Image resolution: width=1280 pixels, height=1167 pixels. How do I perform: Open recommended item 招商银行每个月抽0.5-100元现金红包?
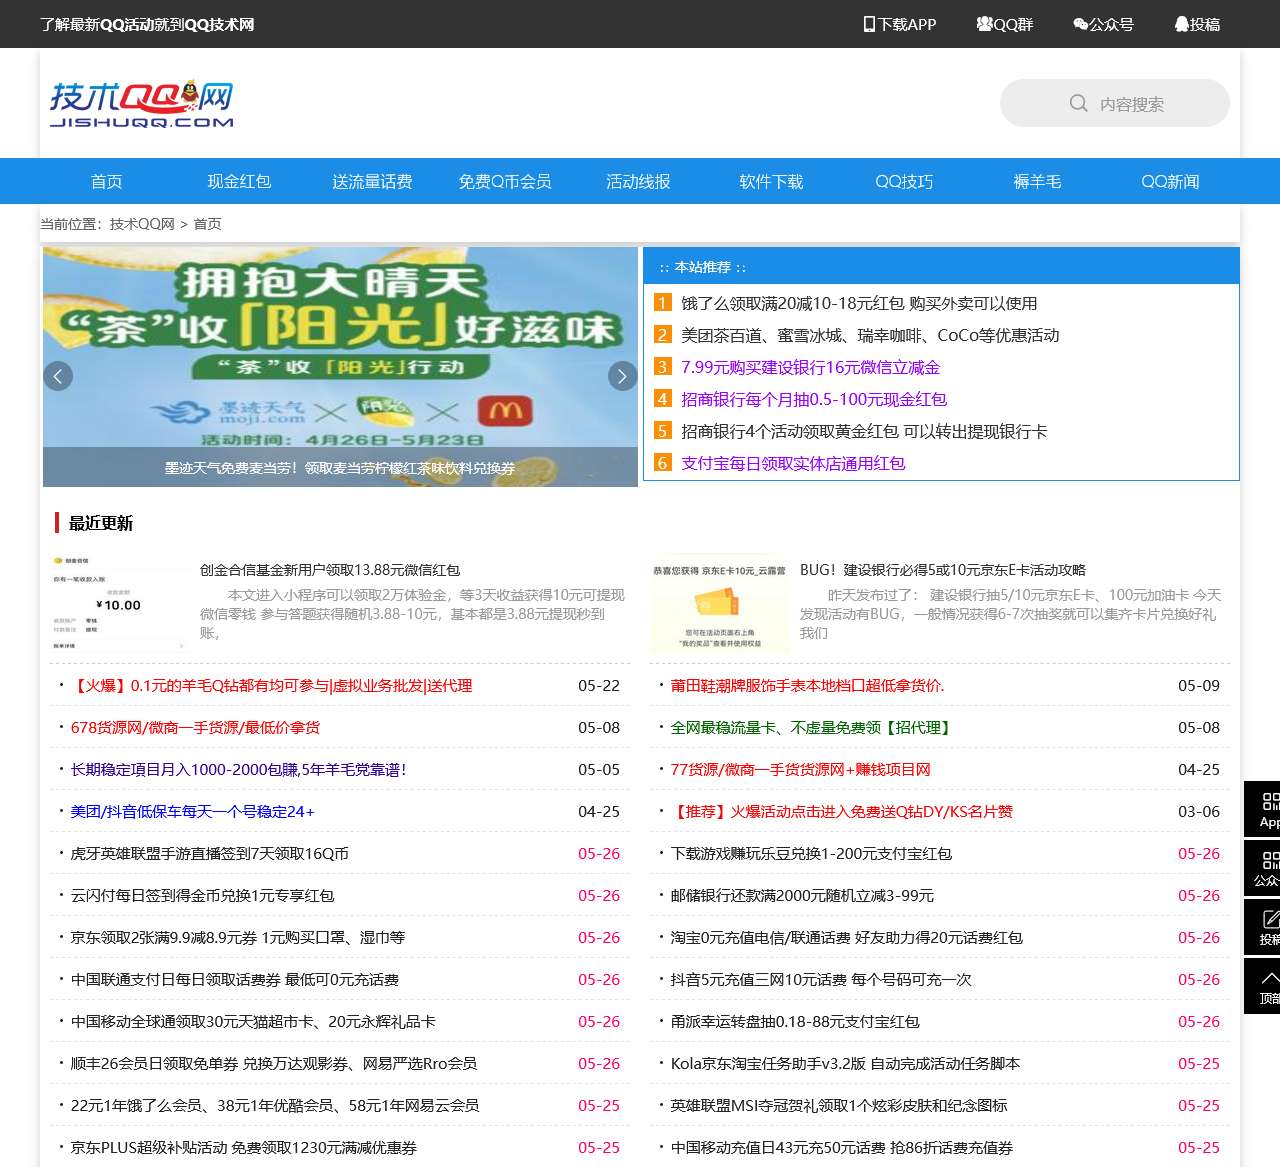point(814,399)
